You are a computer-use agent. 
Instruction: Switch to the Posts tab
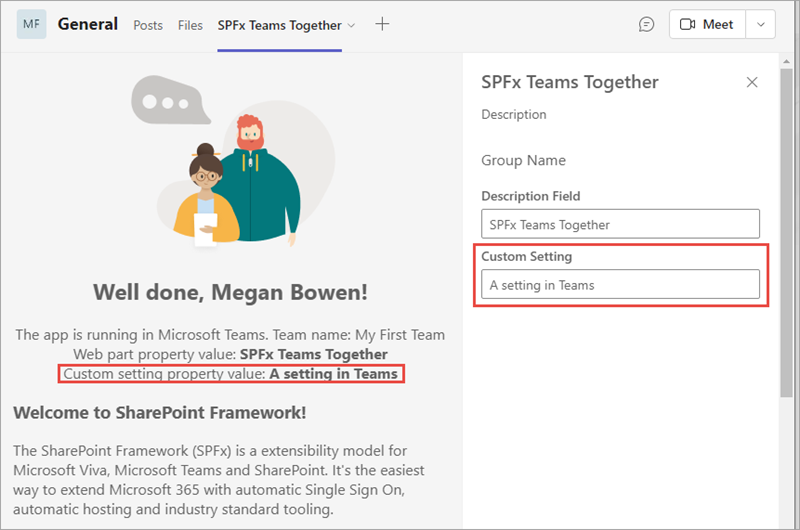(x=148, y=26)
